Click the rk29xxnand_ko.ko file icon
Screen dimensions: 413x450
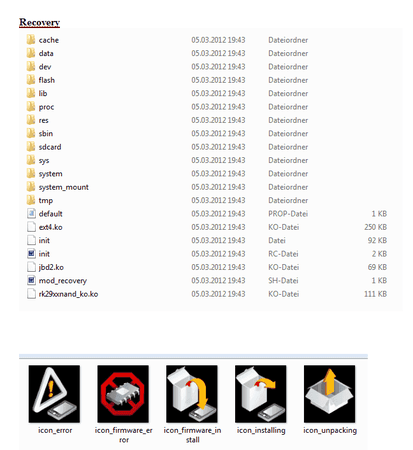pyautogui.click(x=31, y=294)
